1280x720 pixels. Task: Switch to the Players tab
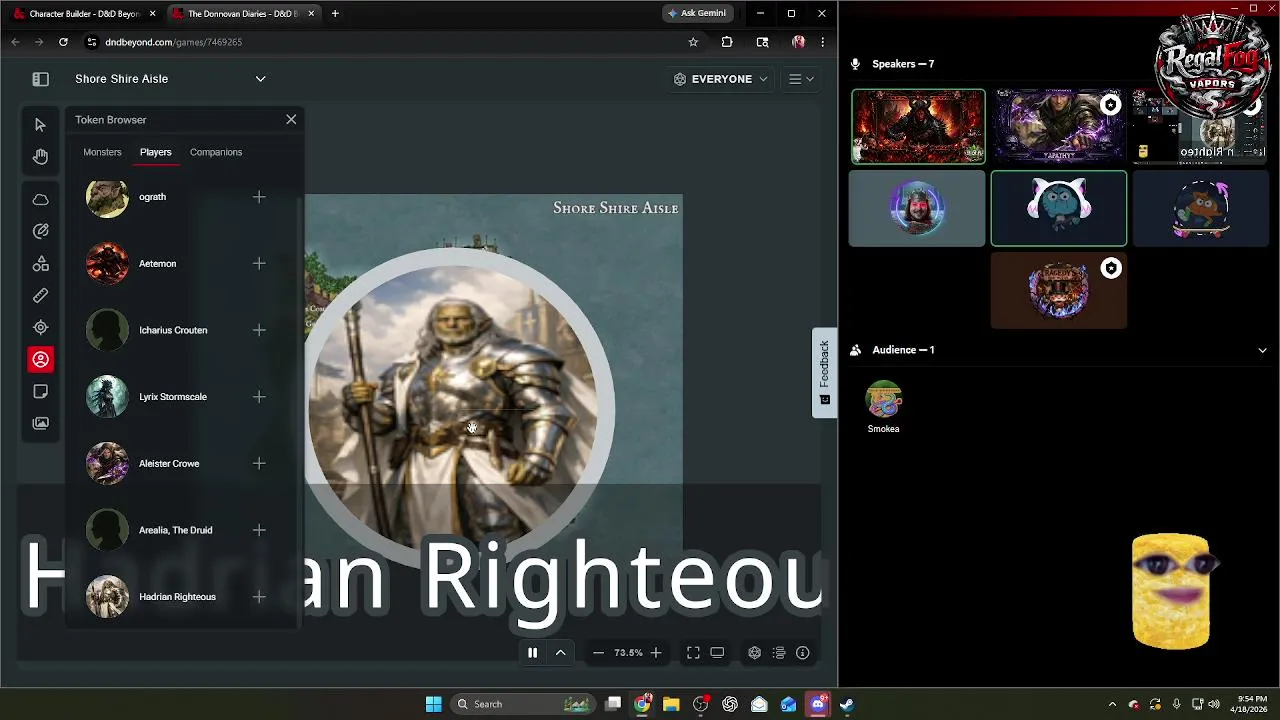[155, 152]
